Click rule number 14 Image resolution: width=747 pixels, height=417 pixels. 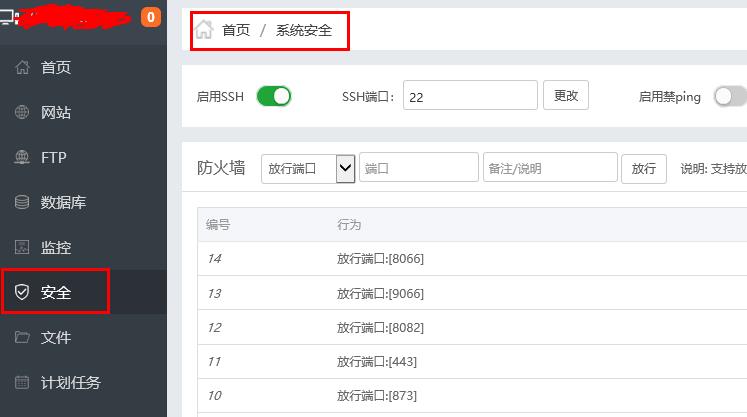click(214, 259)
